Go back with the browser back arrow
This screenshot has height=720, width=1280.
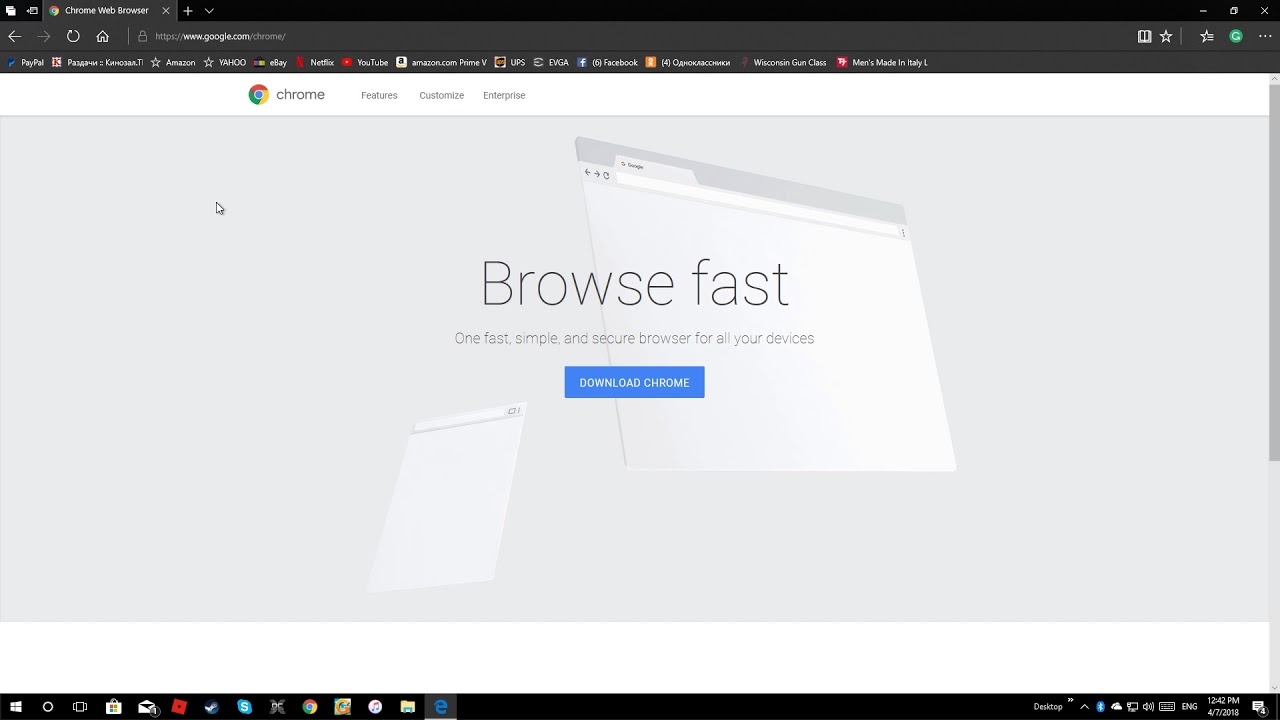click(x=14, y=36)
